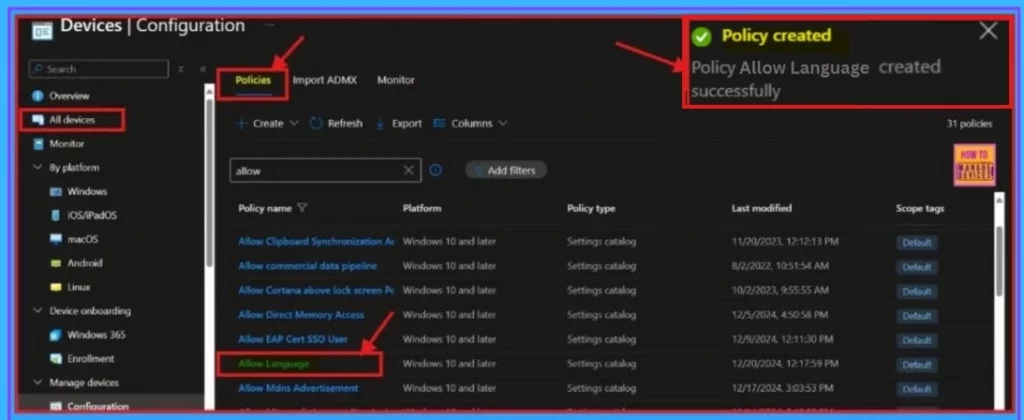Collapse the Manage devices section
Screen dimensions: 1024x420
click(37, 383)
